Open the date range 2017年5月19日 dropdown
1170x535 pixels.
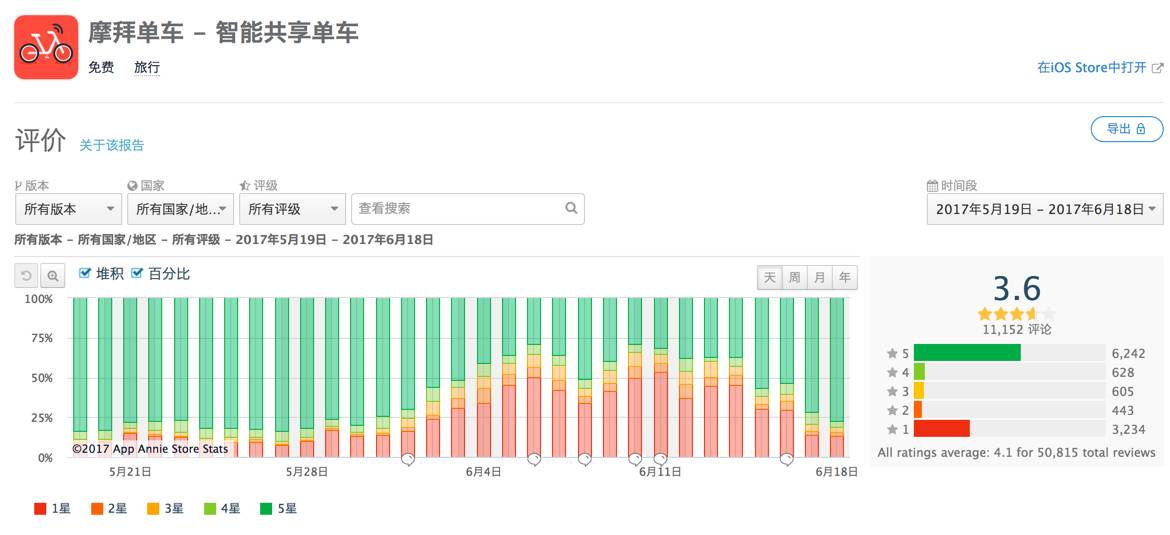point(1045,209)
